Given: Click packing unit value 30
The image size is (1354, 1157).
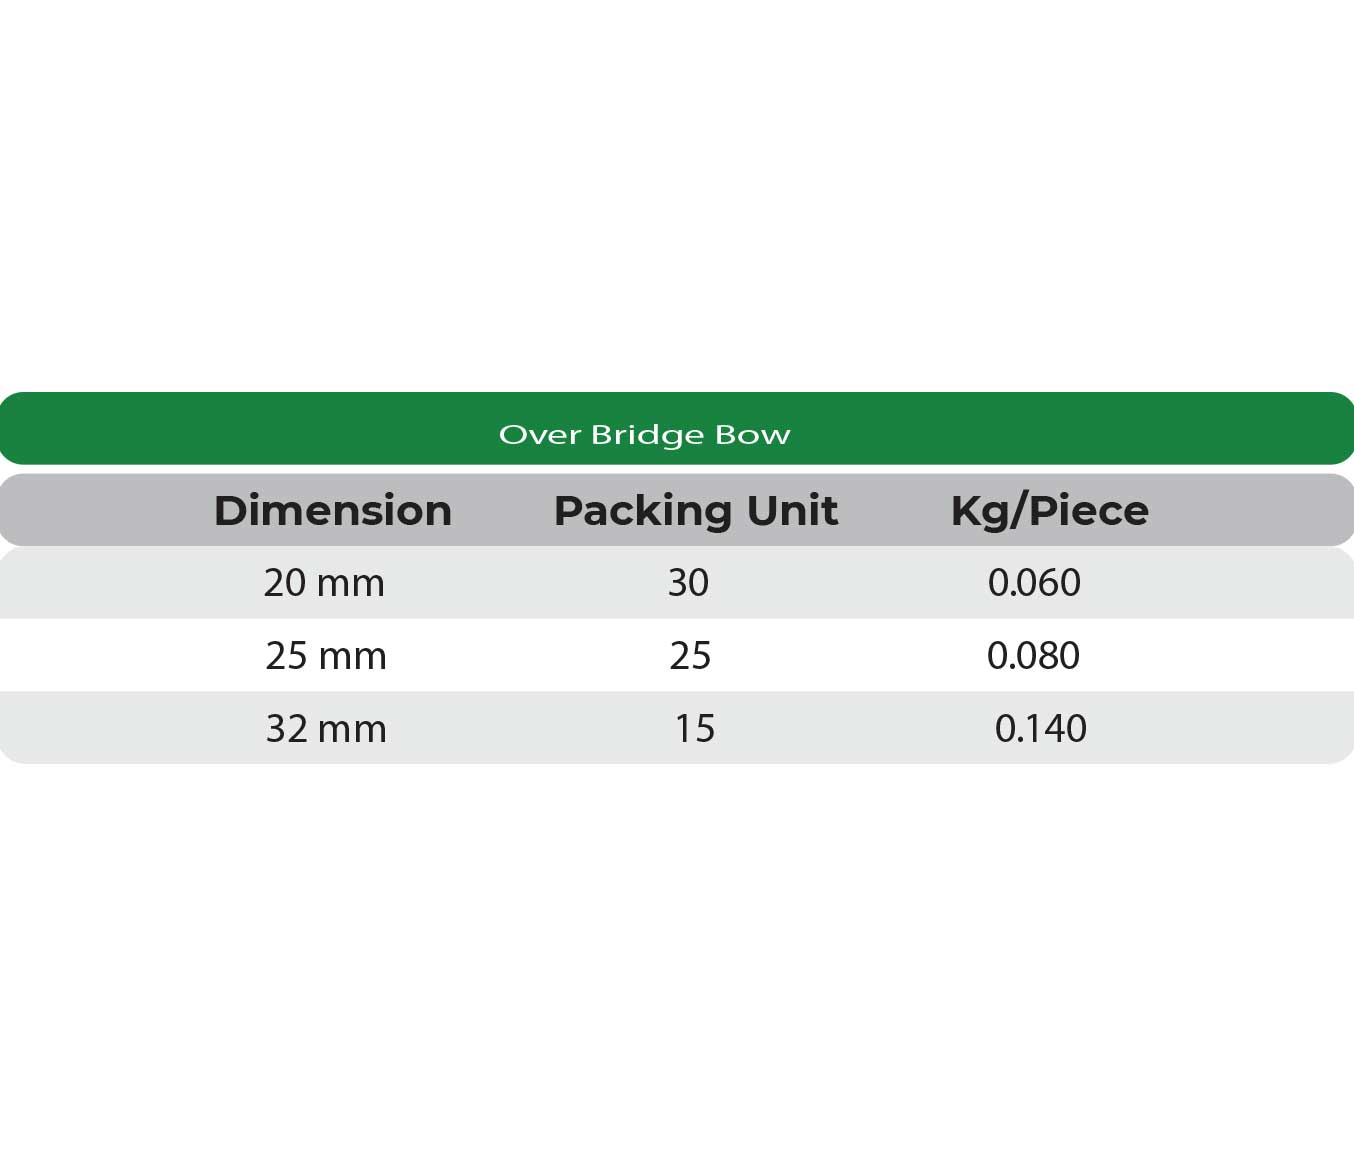Looking at the screenshot, I should click(688, 583).
